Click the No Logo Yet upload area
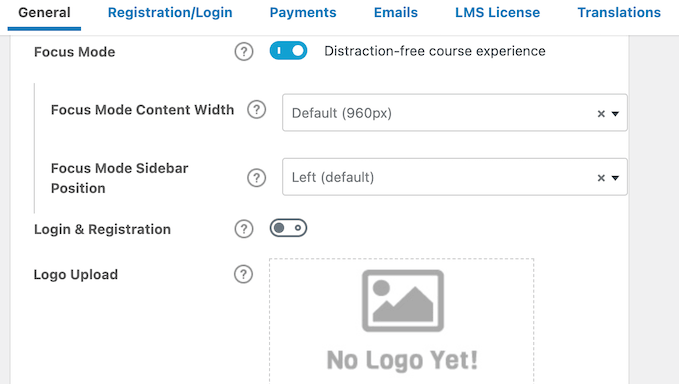680x384 pixels. [x=402, y=321]
